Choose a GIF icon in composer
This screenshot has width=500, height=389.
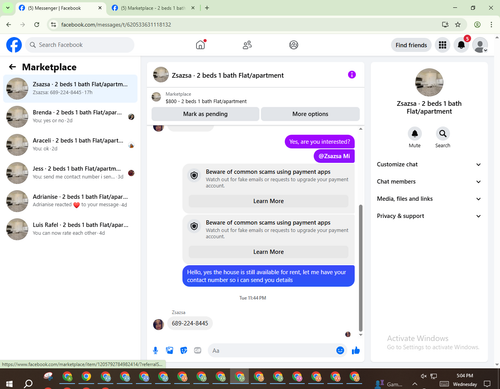tap(198, 350)
